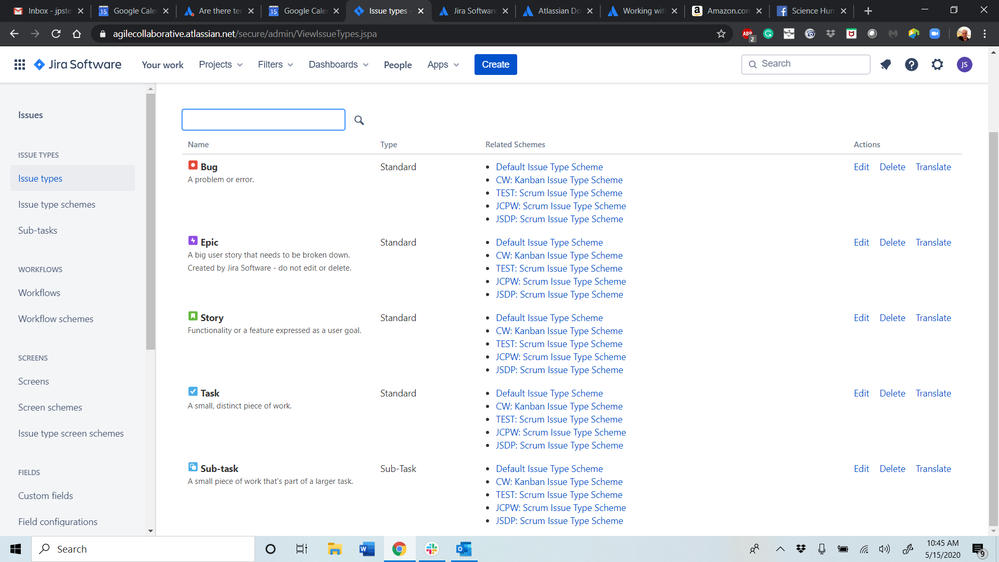Viewport: 999px width, 562px height.
Task: Bookmark this page with the star icon
Action: tap(721, 34)
